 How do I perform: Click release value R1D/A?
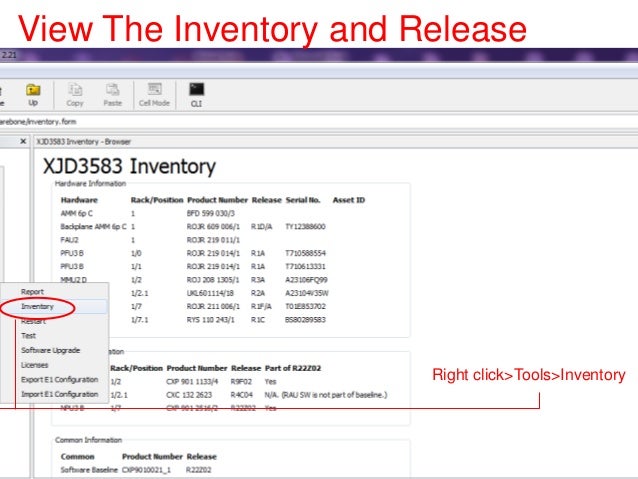click(x=261, y=227)
